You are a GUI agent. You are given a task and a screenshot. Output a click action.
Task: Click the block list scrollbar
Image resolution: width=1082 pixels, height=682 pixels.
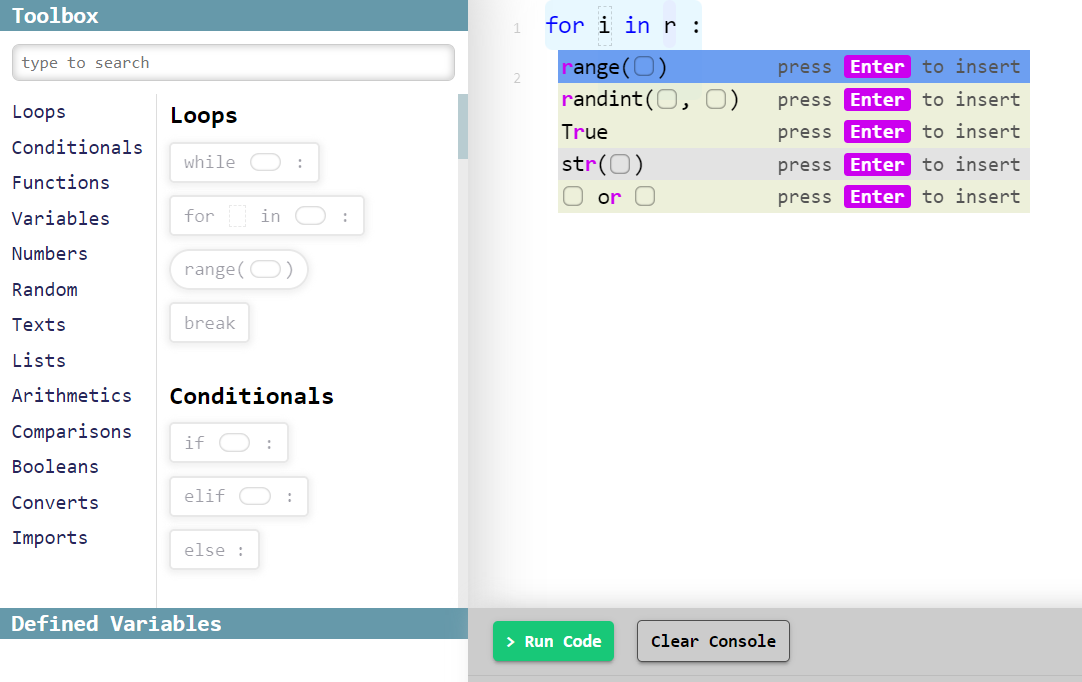(461, 127)
